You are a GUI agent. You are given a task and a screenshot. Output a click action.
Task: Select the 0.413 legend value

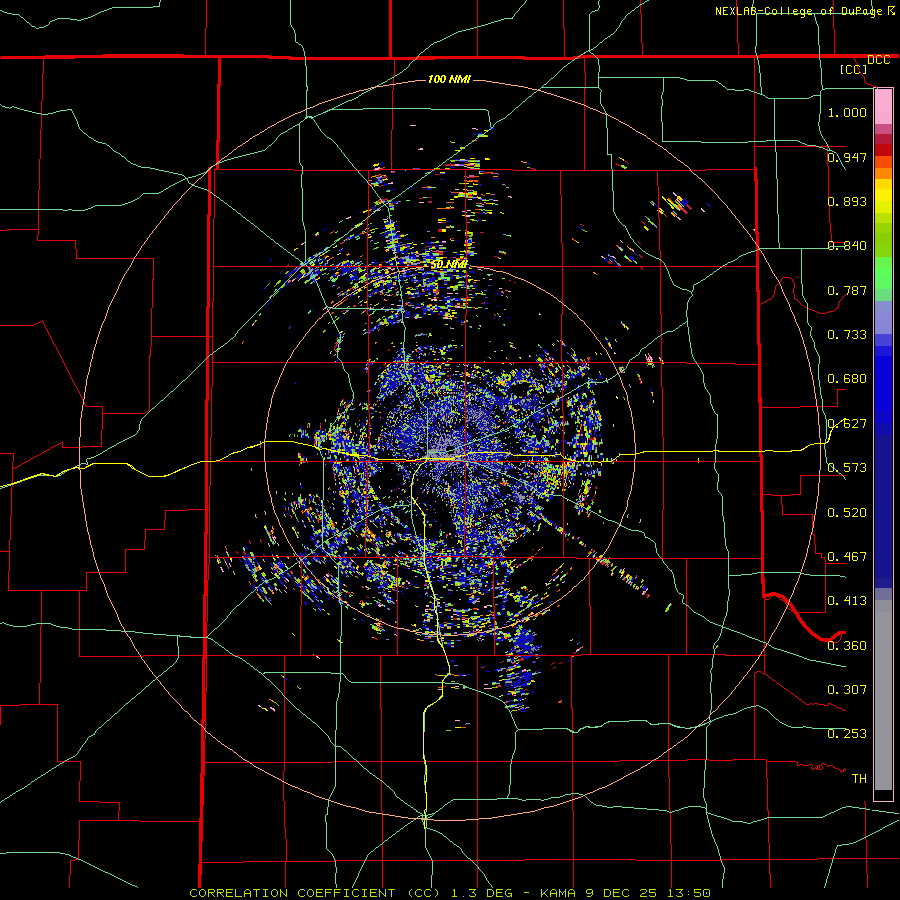click(x=847, y=601)
